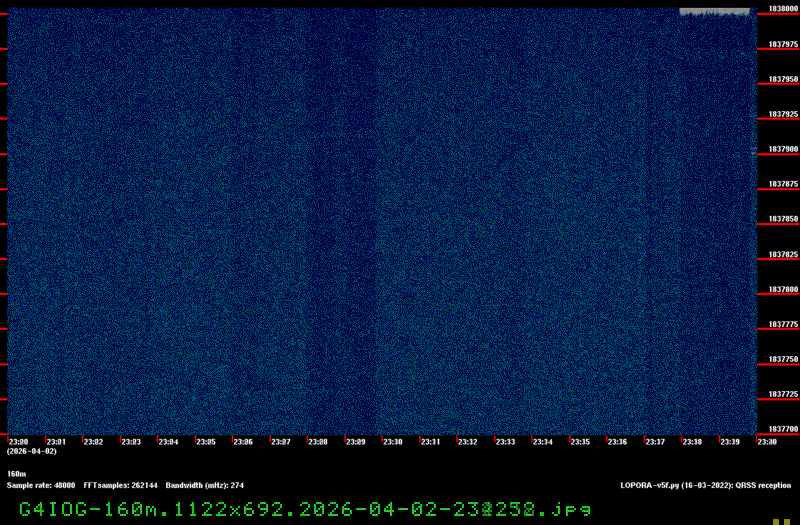Screen dimensions: 800x525
Task: Click the 23:06 time marker
Action: [x=243, y=442]
